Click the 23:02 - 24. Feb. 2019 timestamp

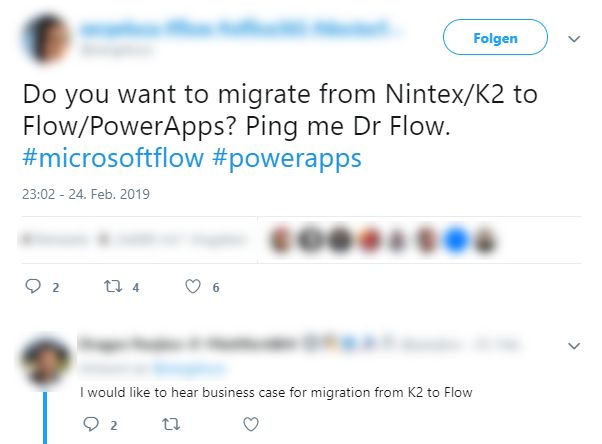[x=86, y=194]
